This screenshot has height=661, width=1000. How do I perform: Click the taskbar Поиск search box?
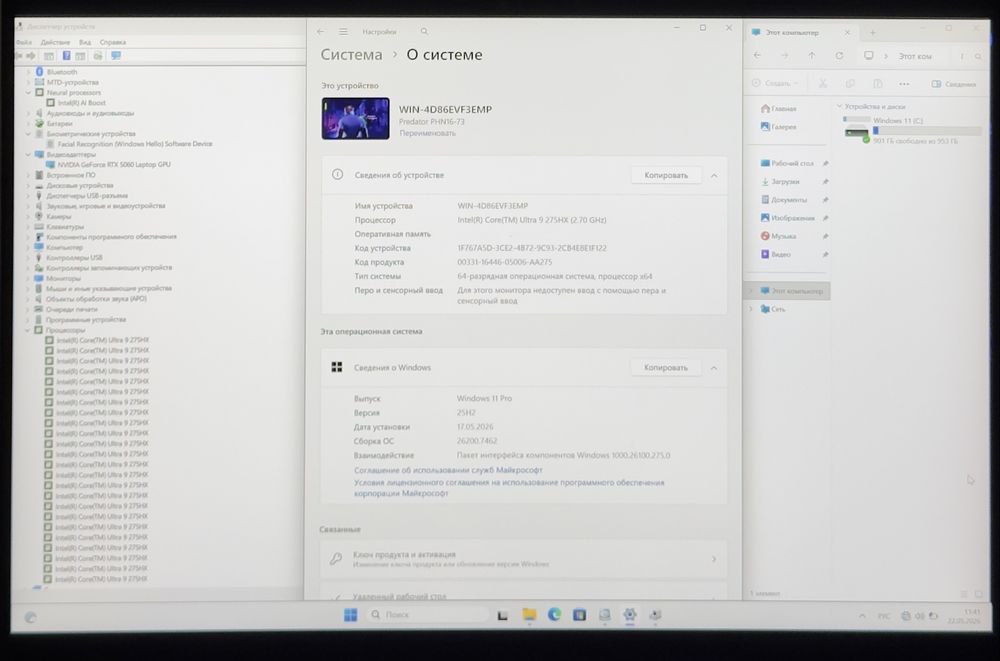click(428, 614)
